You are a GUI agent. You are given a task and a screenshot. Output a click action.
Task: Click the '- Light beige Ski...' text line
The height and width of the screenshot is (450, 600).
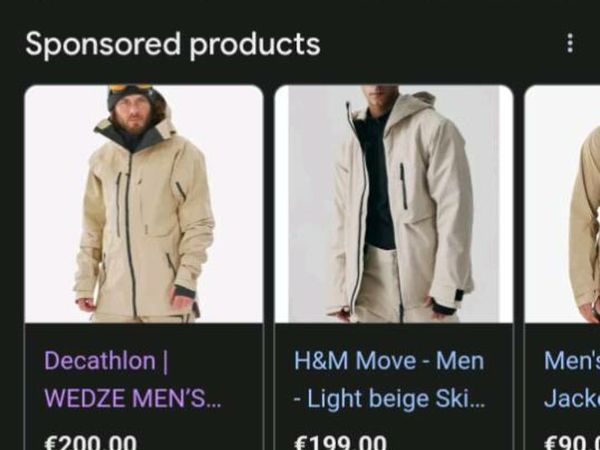[389, 399]
